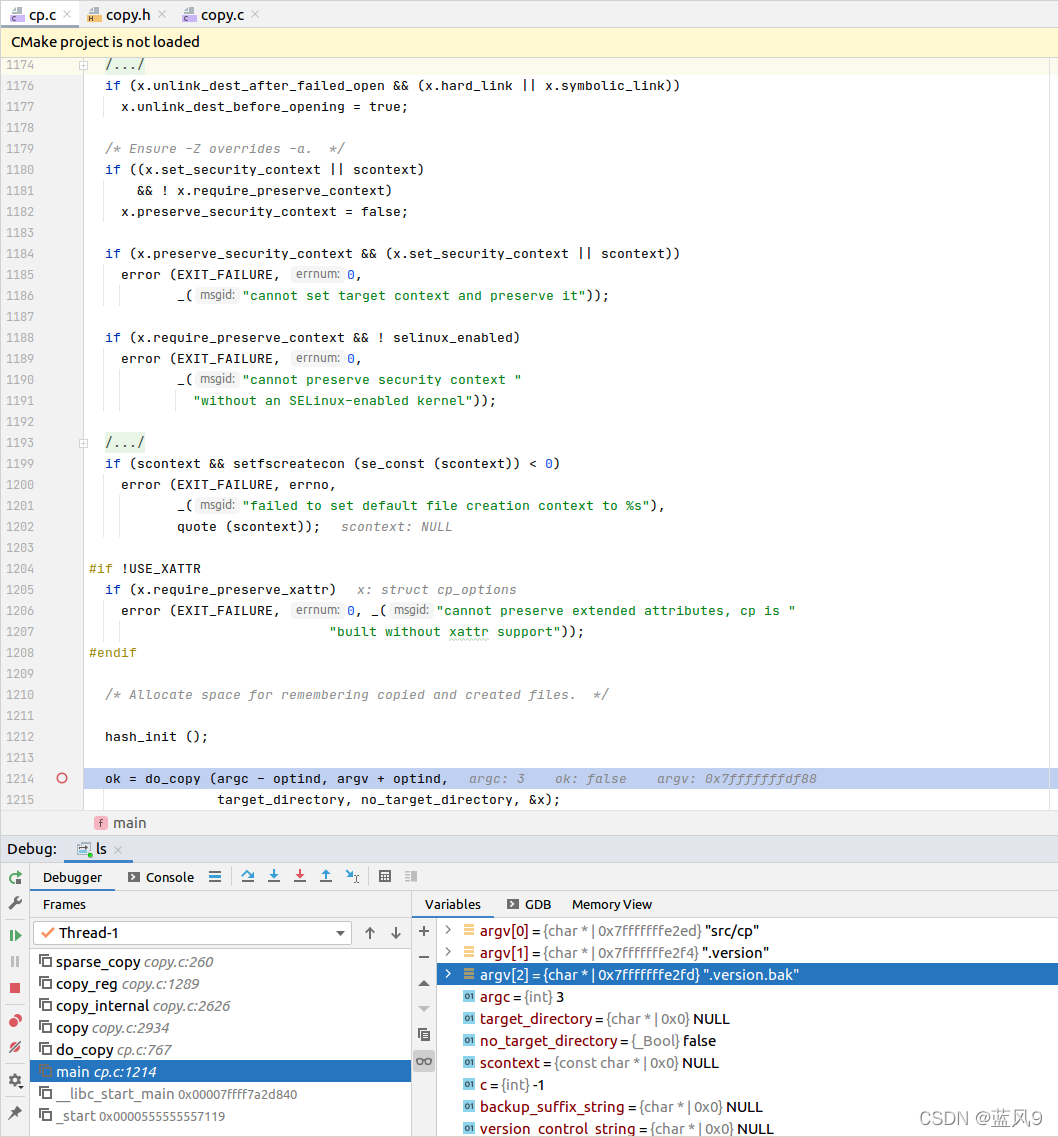
Task: Click the Step Over debugger icon
Action: point(248,877)
